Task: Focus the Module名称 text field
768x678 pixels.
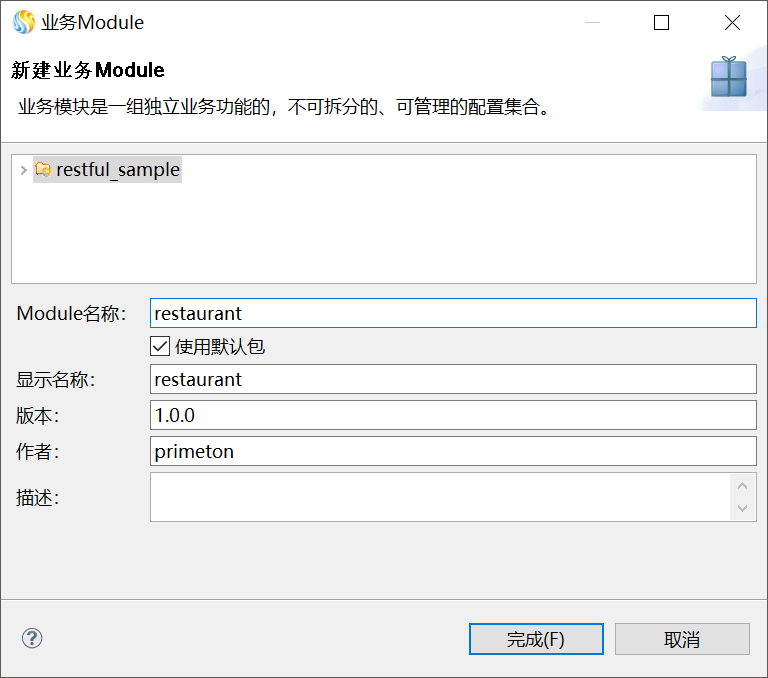Action: [452, 313]
